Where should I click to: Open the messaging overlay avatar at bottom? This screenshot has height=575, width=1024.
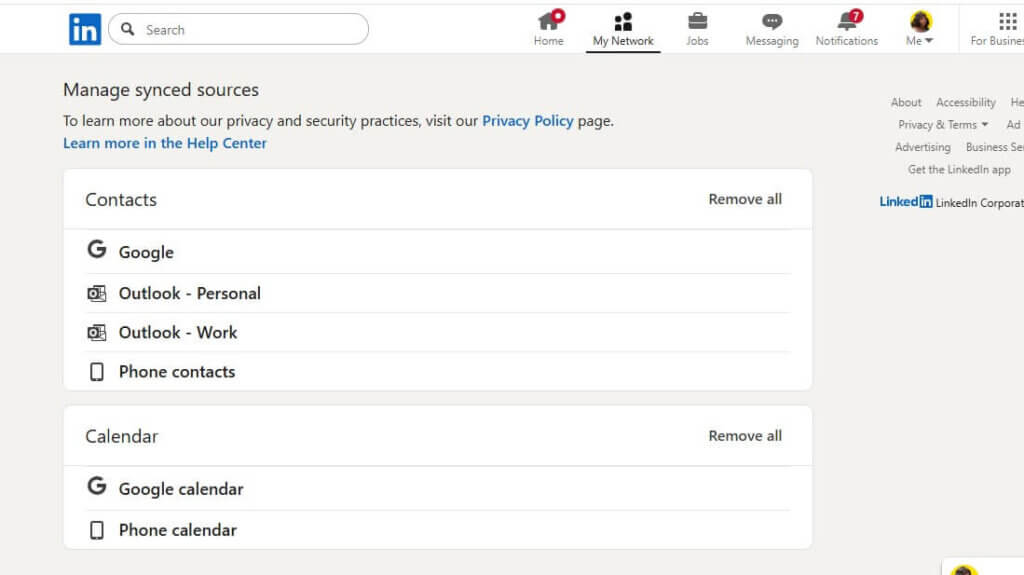[x=964, y=570]
